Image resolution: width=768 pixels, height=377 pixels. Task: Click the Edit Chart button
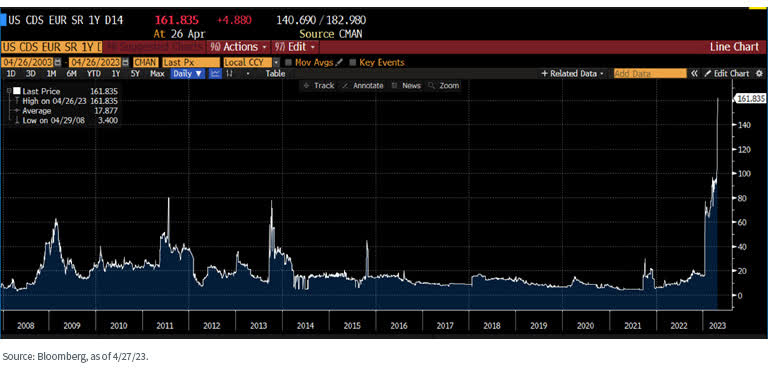click(727, 73)
